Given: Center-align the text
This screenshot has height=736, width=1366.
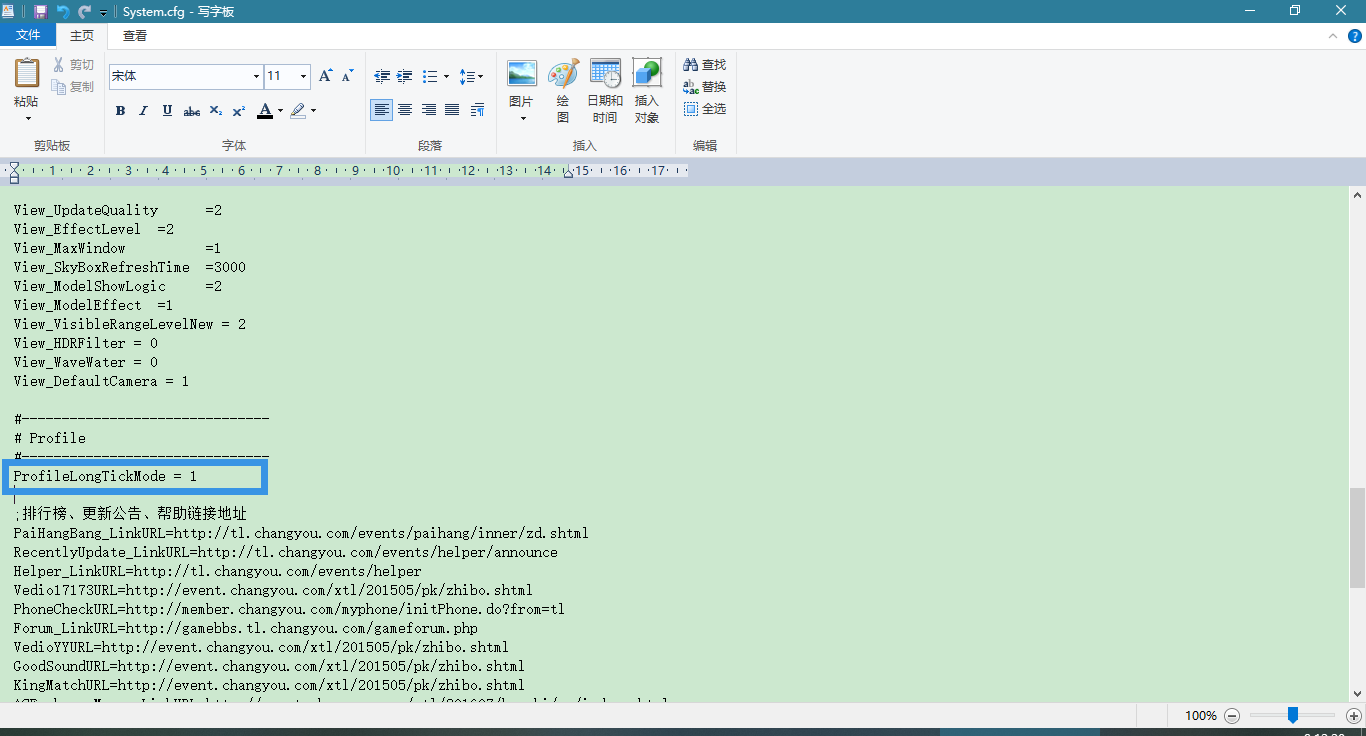Looking at the screenshot, I should (405, 110).
